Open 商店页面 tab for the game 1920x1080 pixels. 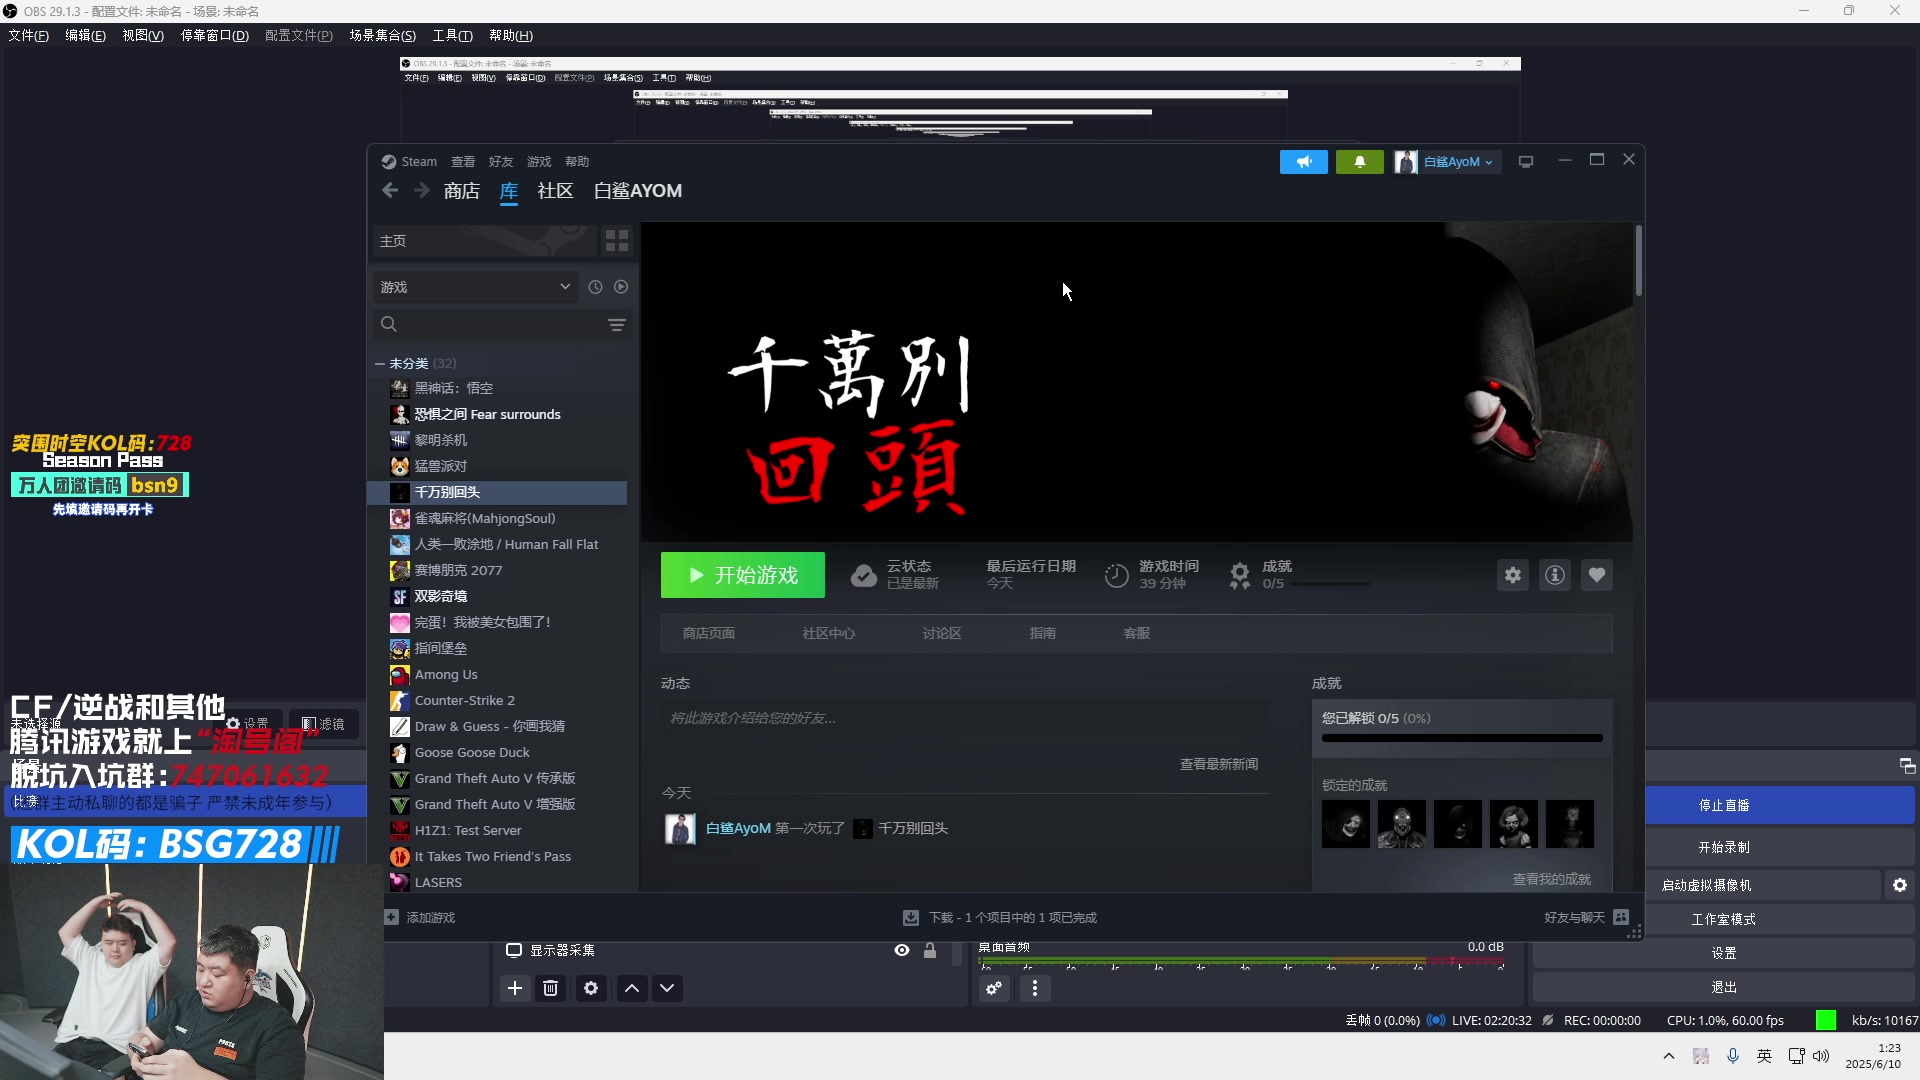pos(708,633)
